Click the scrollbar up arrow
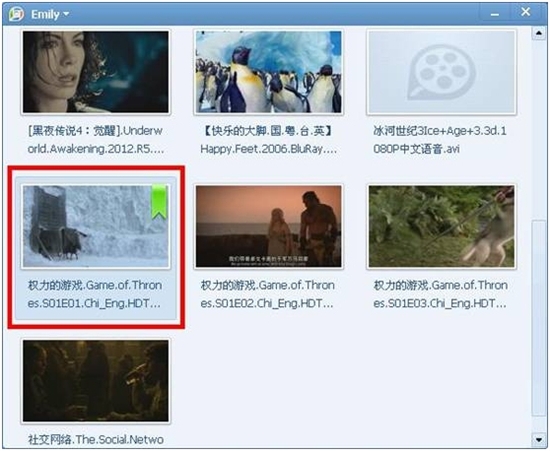Screen dimensions: 550x451 538,33
